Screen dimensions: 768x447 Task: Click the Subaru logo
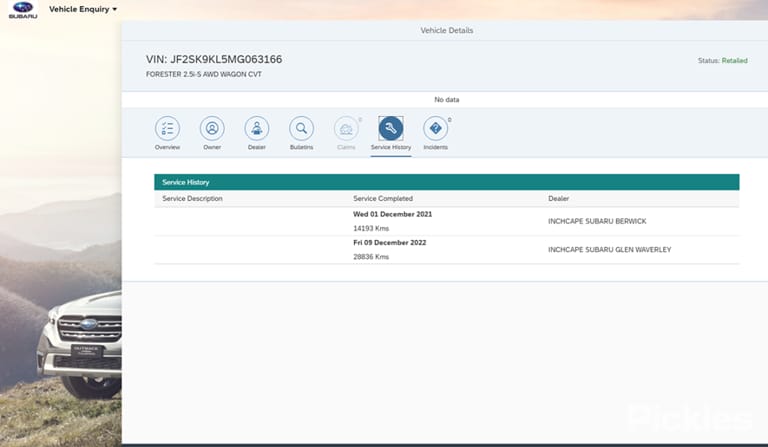[23, 10]
